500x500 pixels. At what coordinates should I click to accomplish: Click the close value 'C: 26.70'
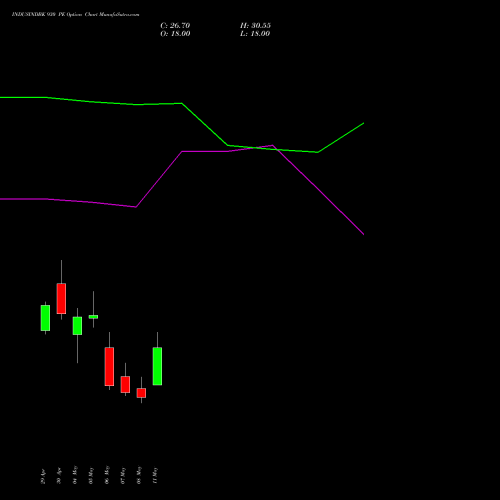tap(175, 26)
